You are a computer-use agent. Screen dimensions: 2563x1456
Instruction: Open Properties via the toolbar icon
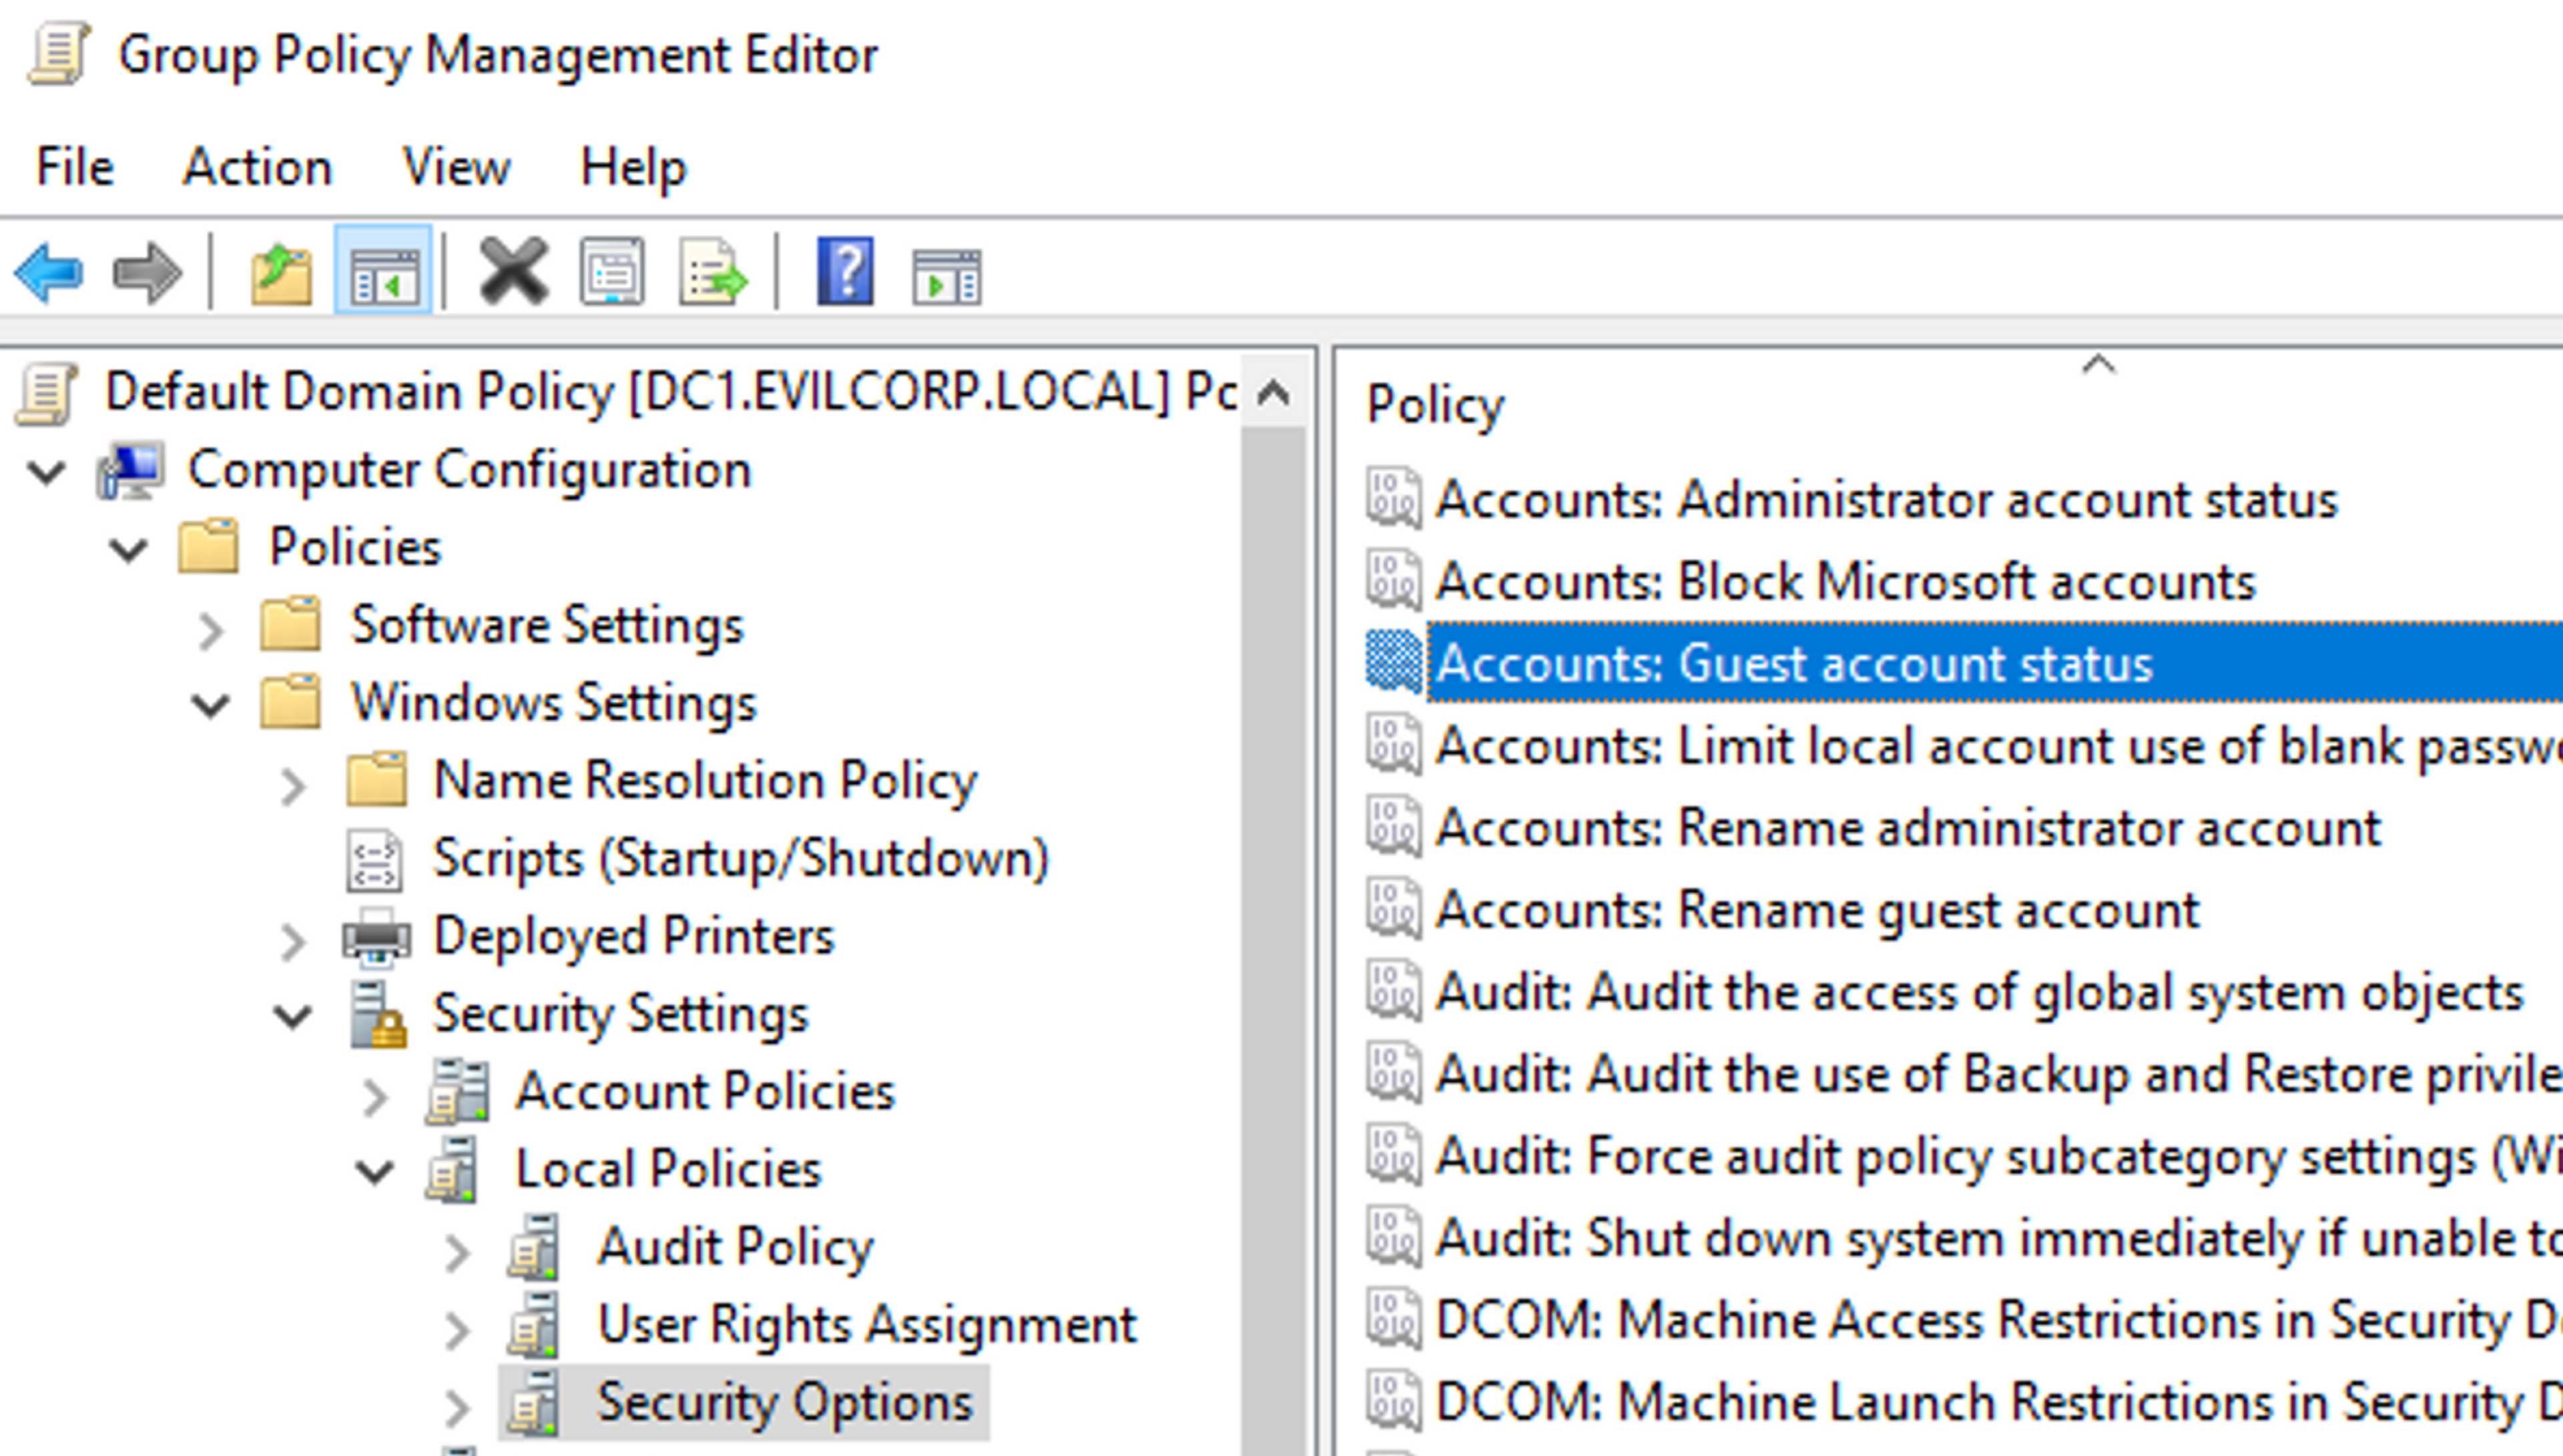[612, 272]
